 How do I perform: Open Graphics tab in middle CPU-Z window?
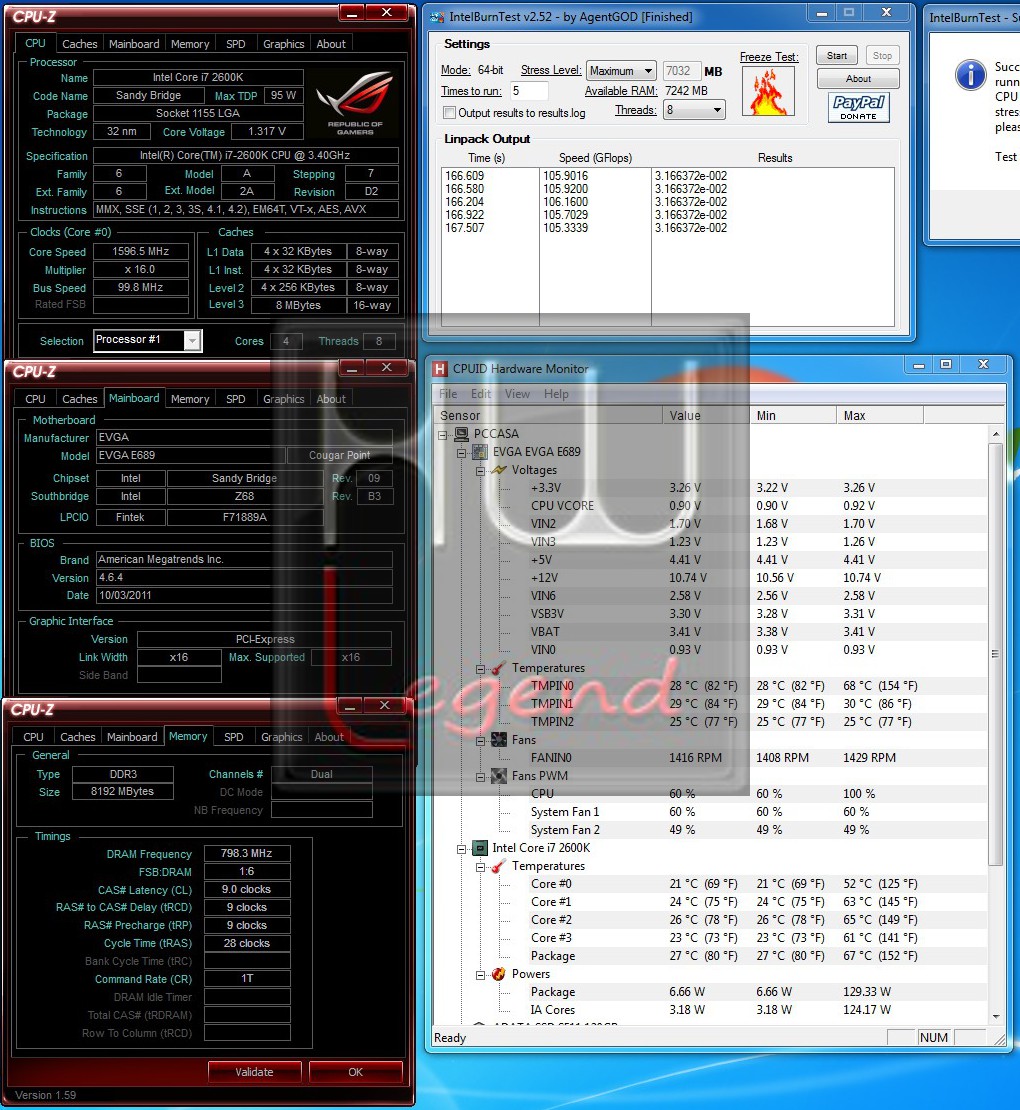point(284,399)
